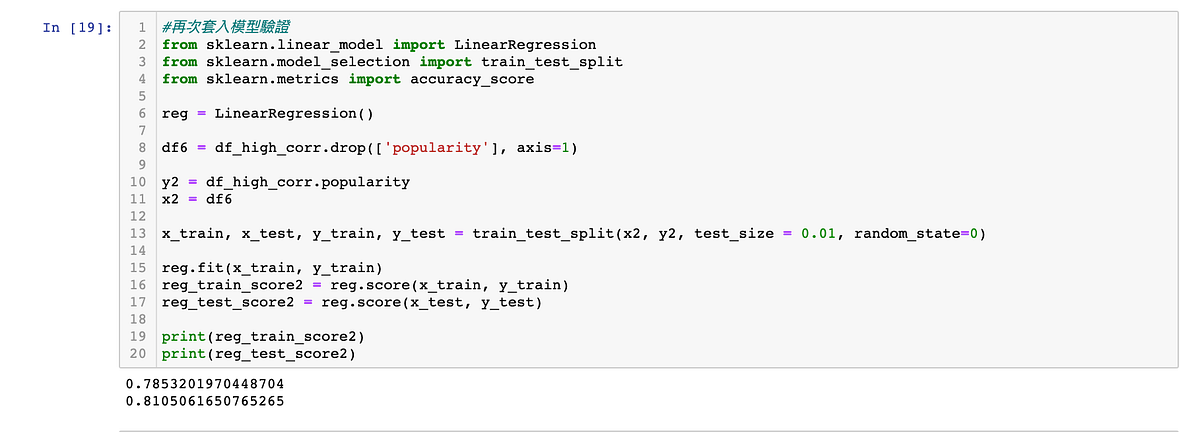1200x432 pixels.
Task: Click the In [19] cell prompt
Action: (77, 27)
